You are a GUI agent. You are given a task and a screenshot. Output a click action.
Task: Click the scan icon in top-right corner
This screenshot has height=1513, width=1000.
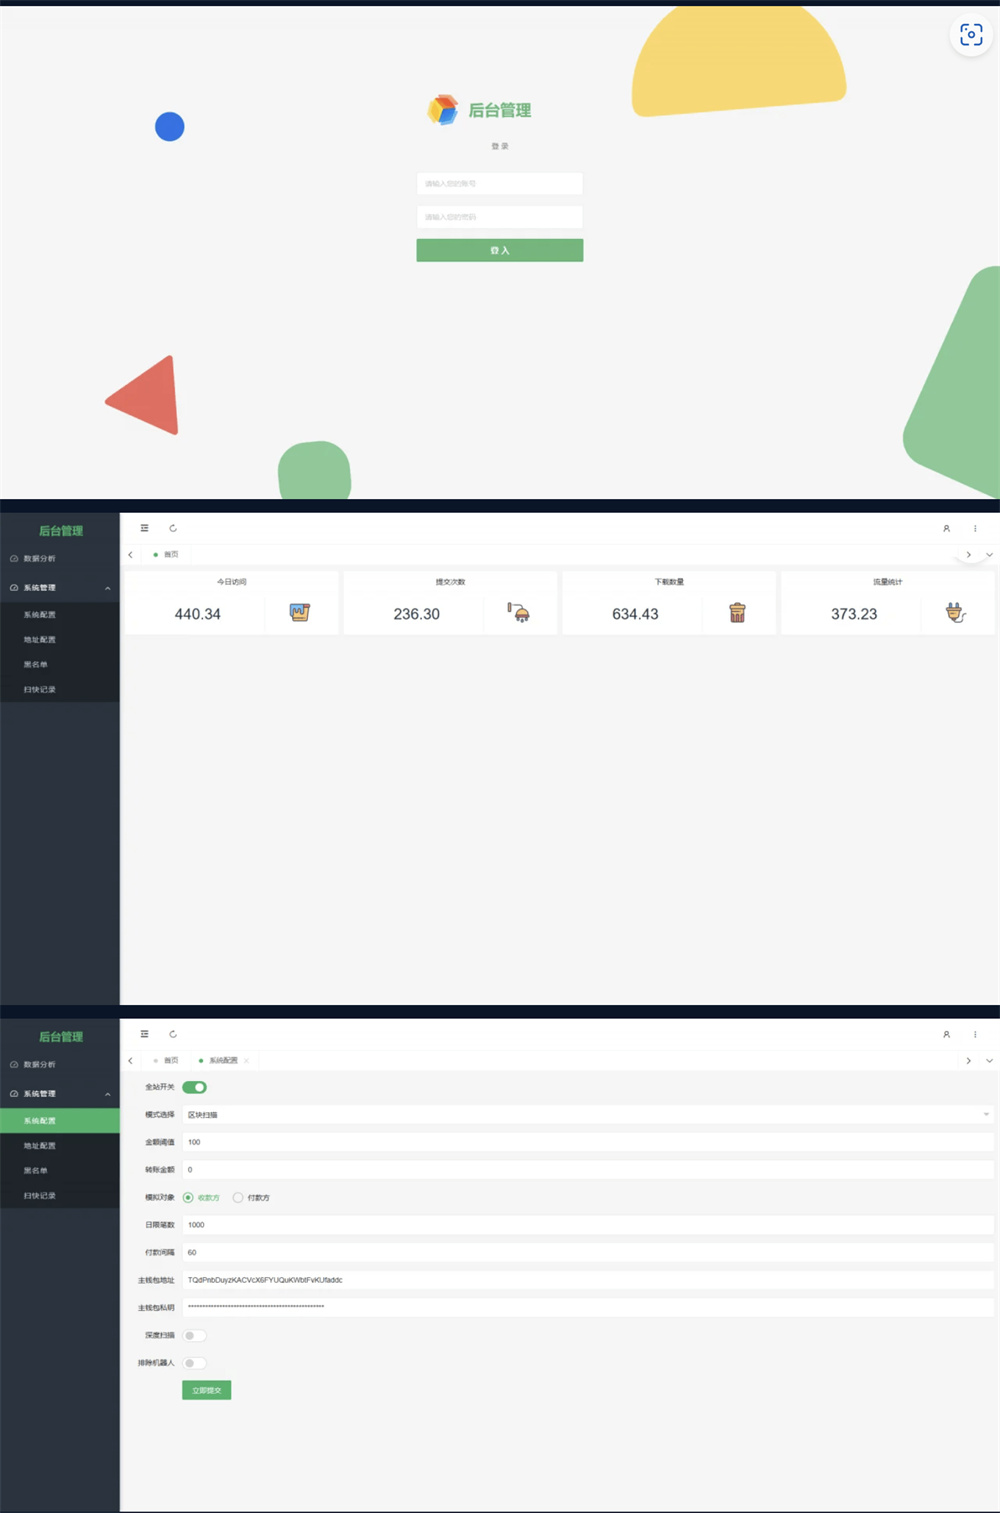971,35
